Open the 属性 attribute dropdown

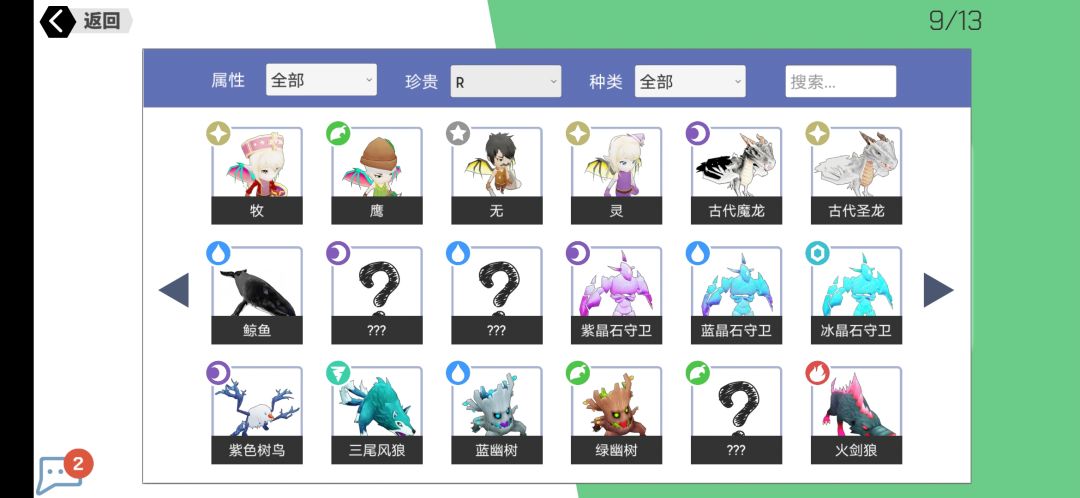(321, 80)
